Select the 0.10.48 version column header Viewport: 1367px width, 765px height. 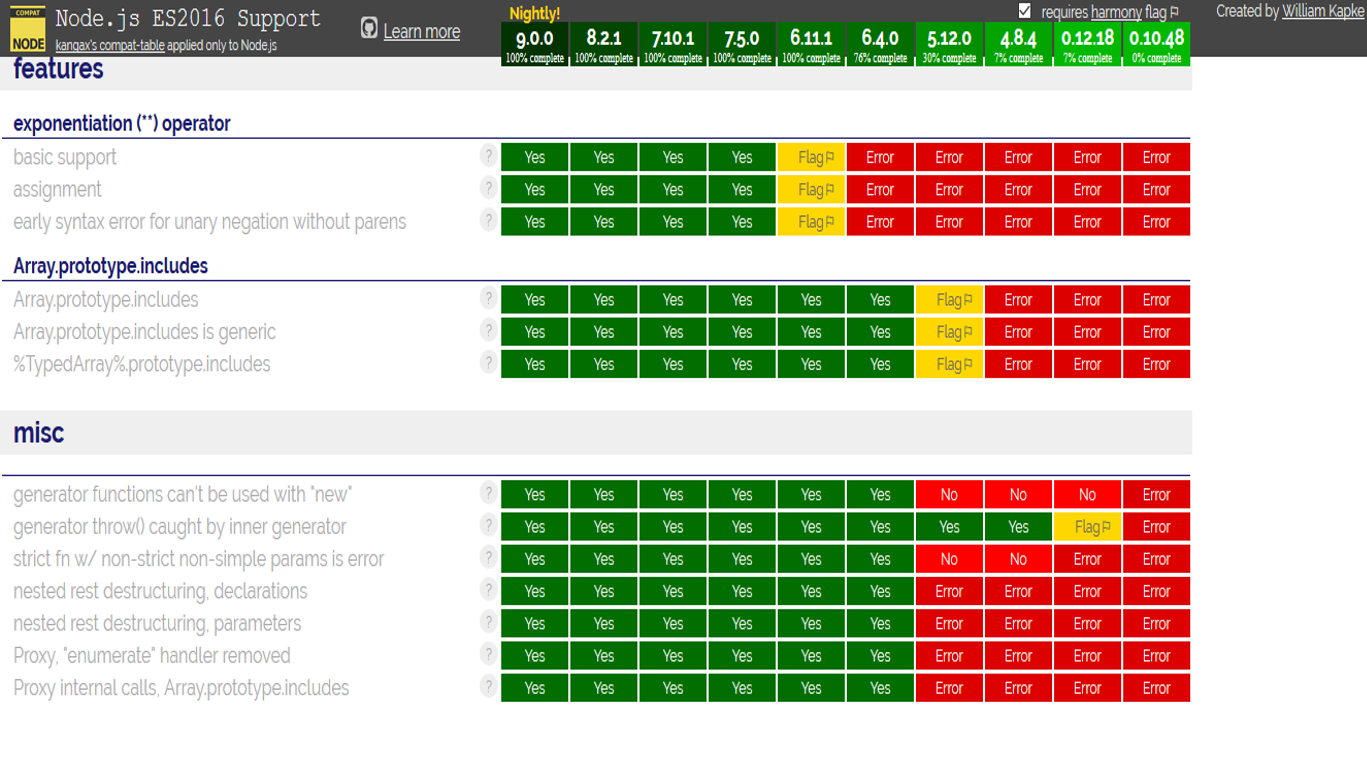point(1156,44)
